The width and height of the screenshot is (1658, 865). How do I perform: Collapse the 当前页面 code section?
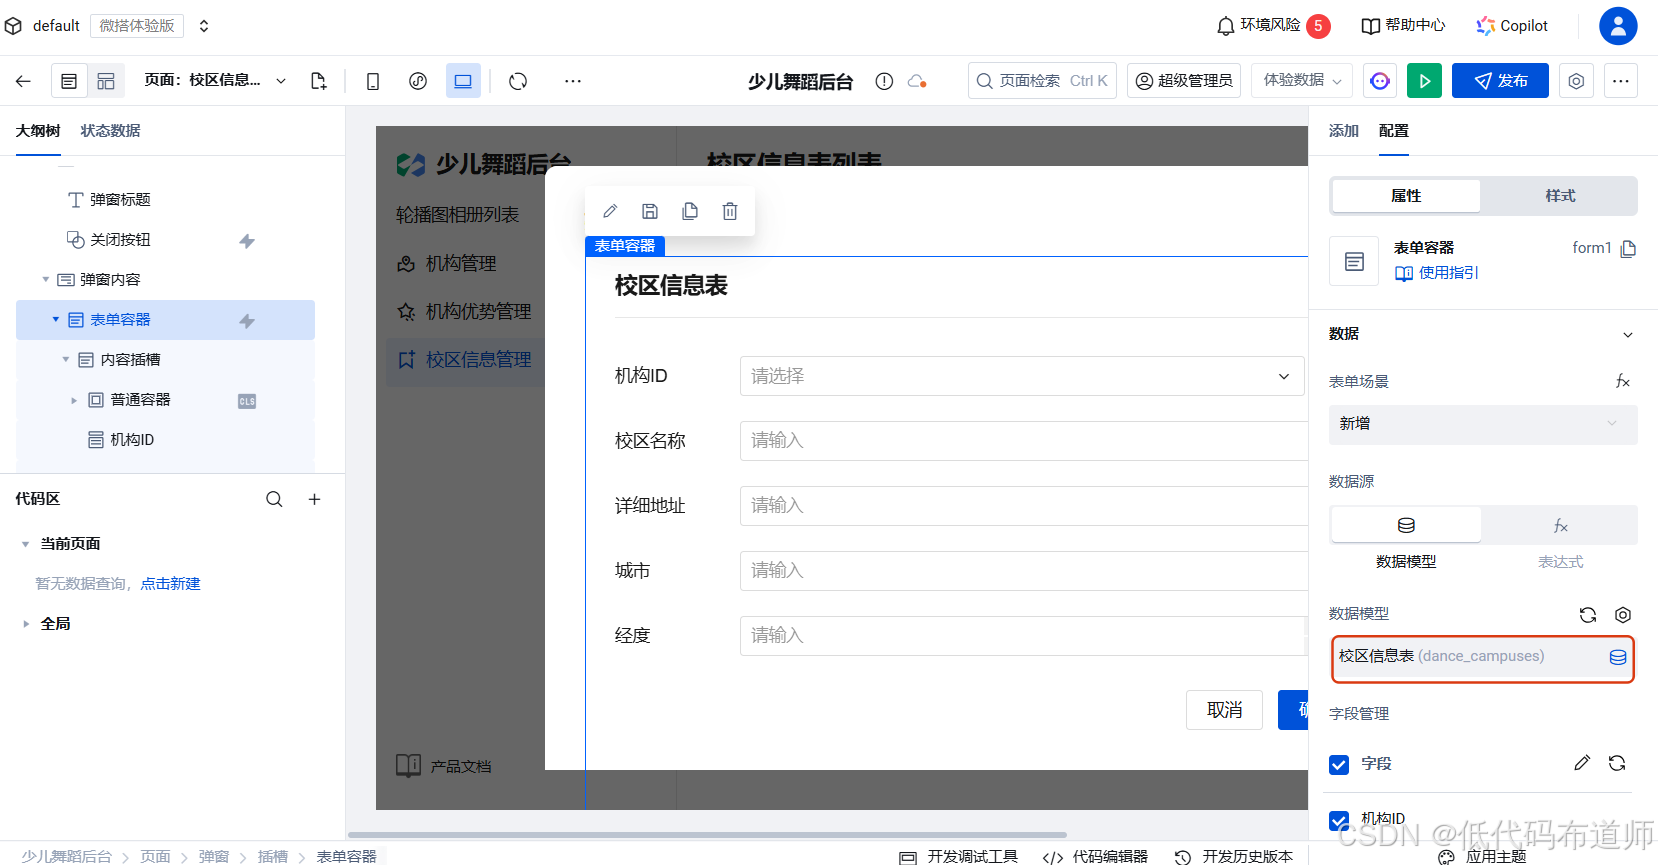pyautogui.click(x=25, y=544)
